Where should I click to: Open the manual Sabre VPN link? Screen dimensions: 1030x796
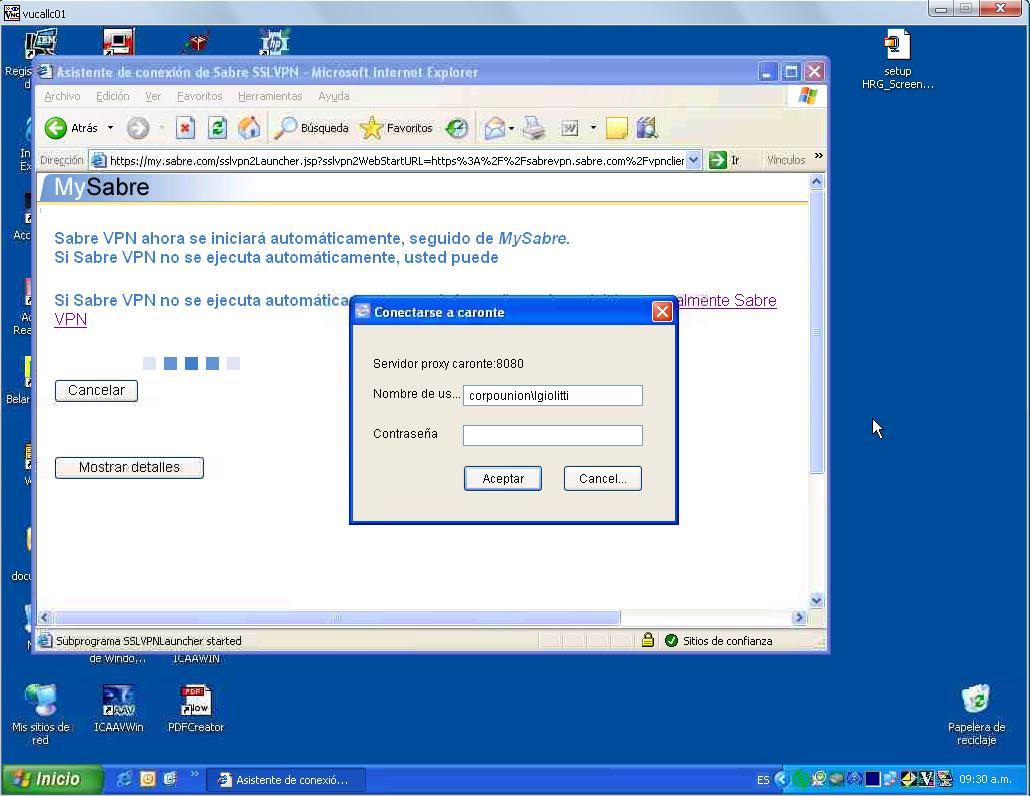click(727, 301)
